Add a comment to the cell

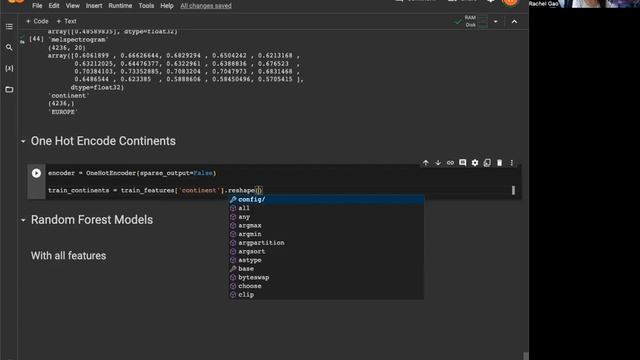pos(462,163)
